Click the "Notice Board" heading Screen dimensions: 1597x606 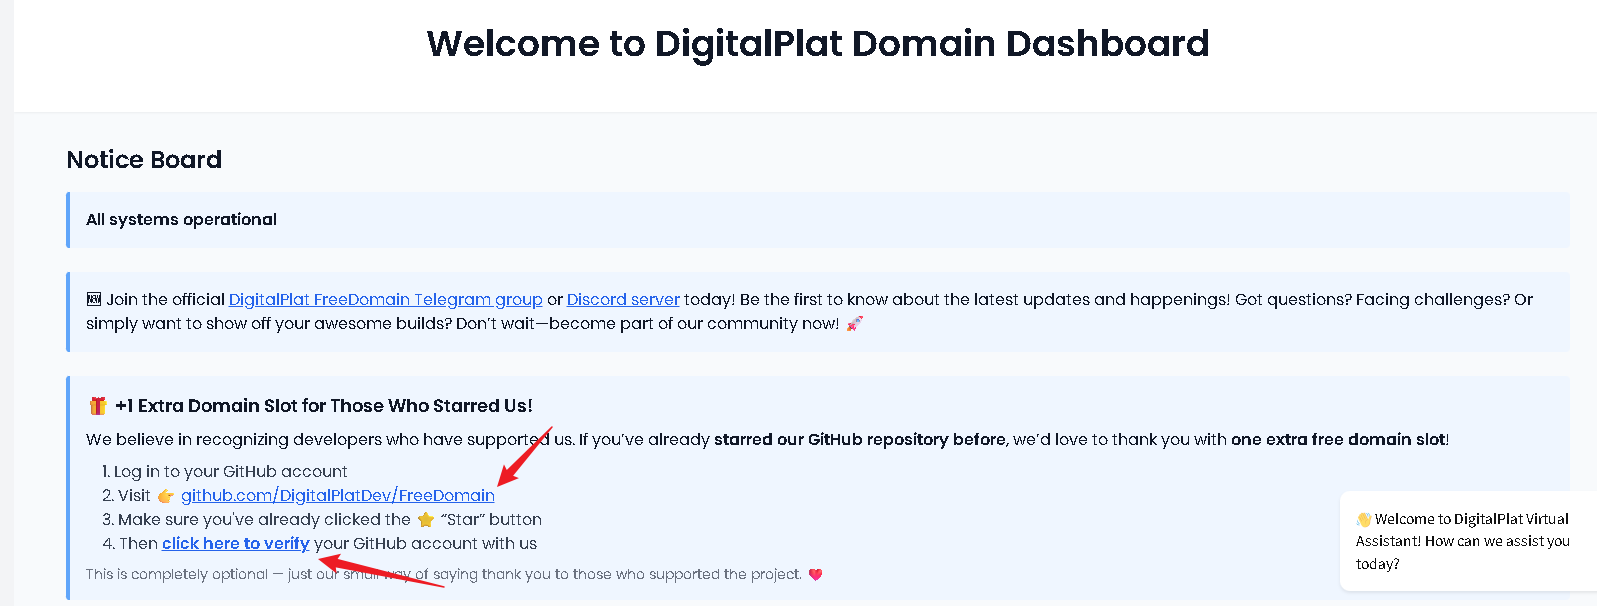click(144, 160)
